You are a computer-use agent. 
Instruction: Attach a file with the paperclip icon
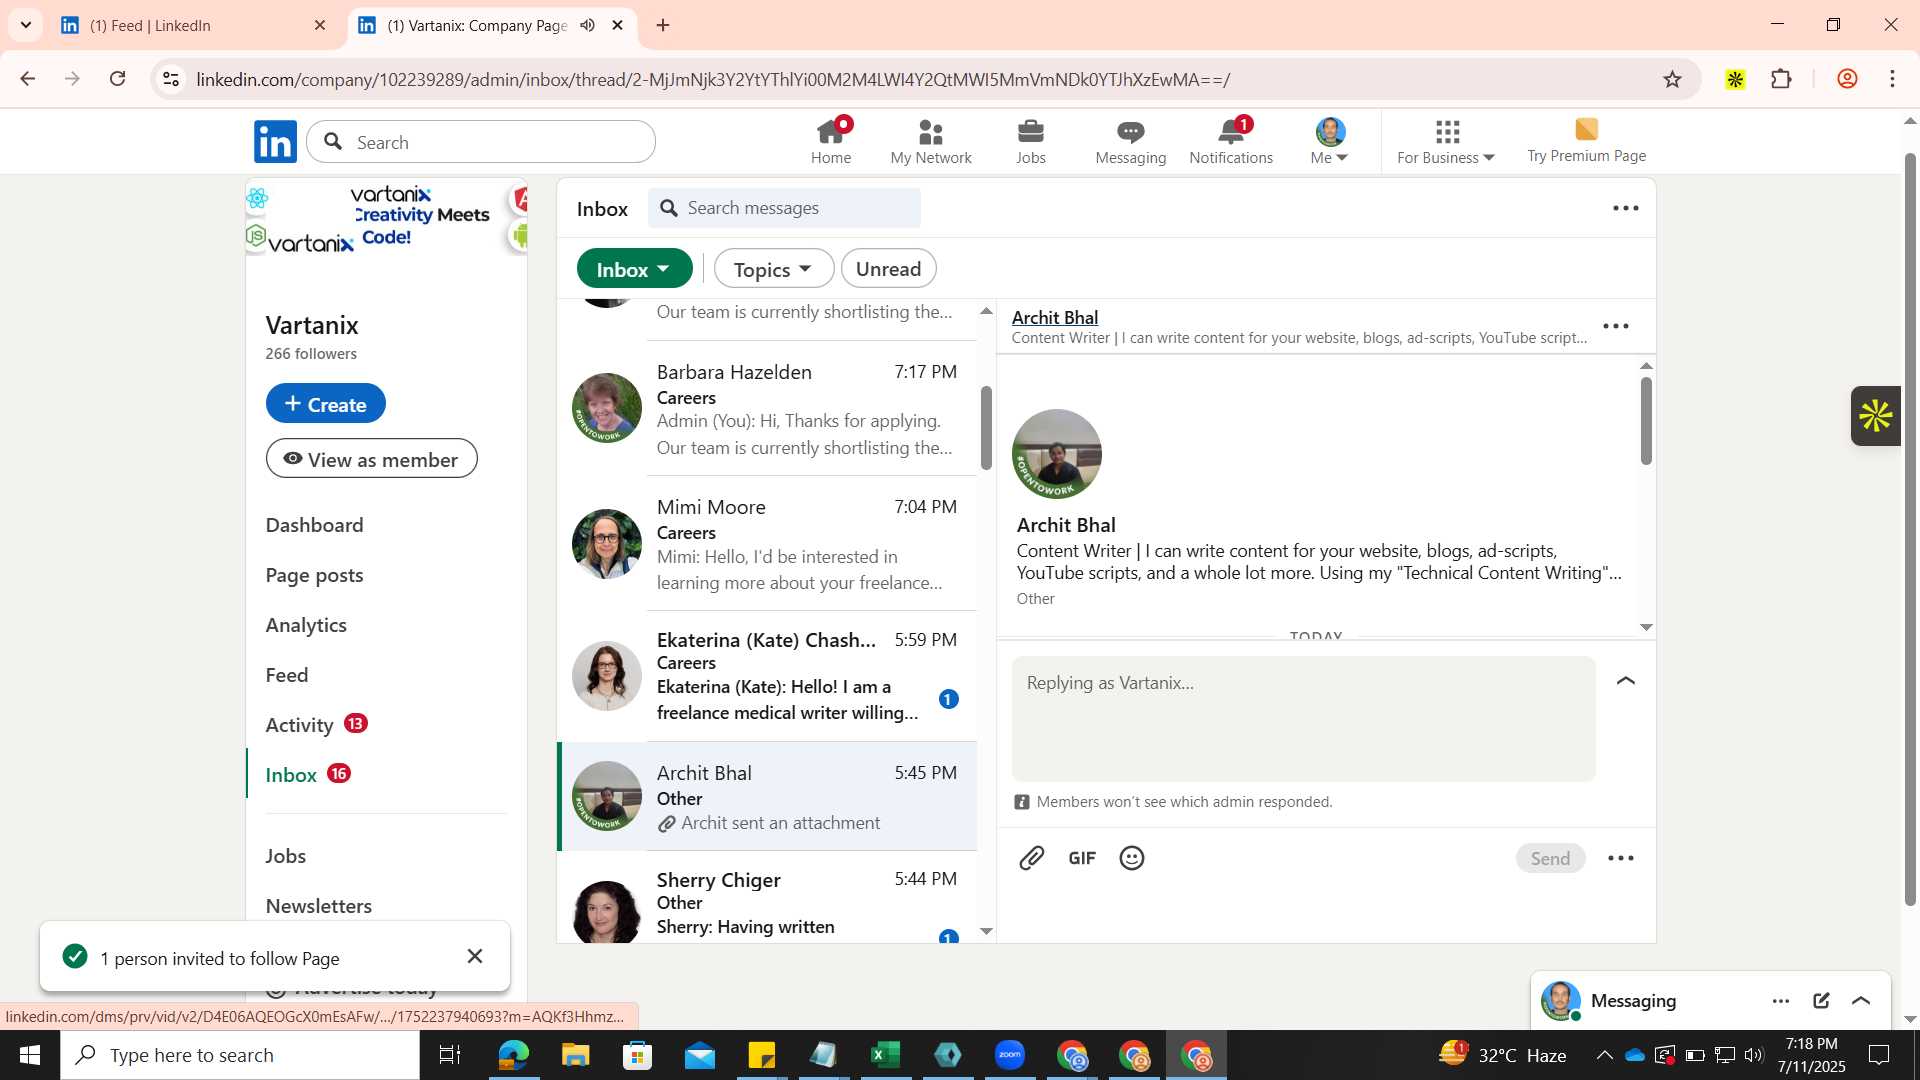pos(1032,858)
